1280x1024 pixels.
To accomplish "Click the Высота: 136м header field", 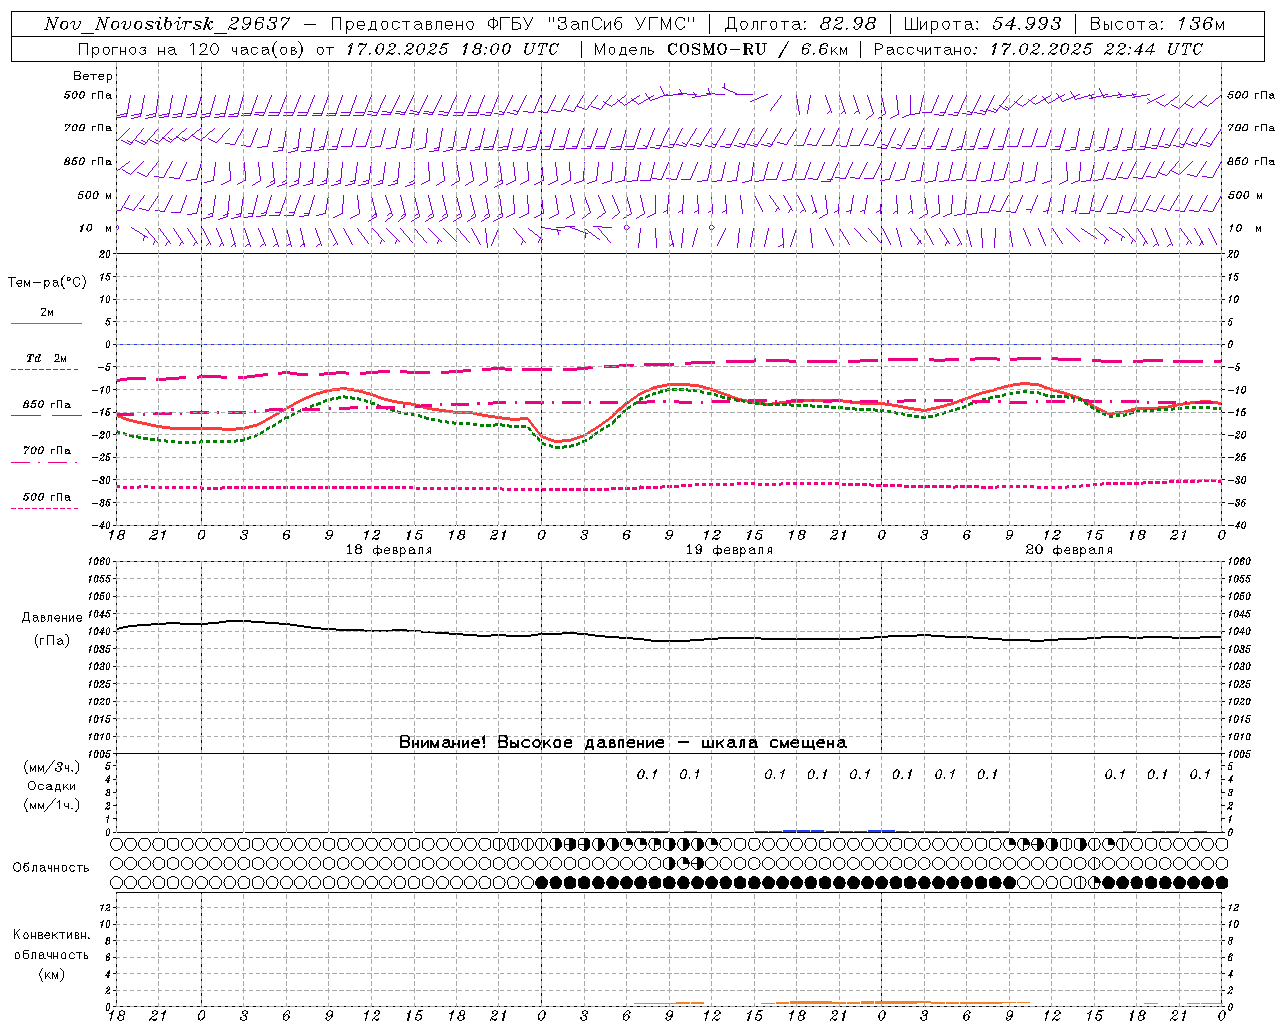I will pyautogui.click(x=1157, y=24).
